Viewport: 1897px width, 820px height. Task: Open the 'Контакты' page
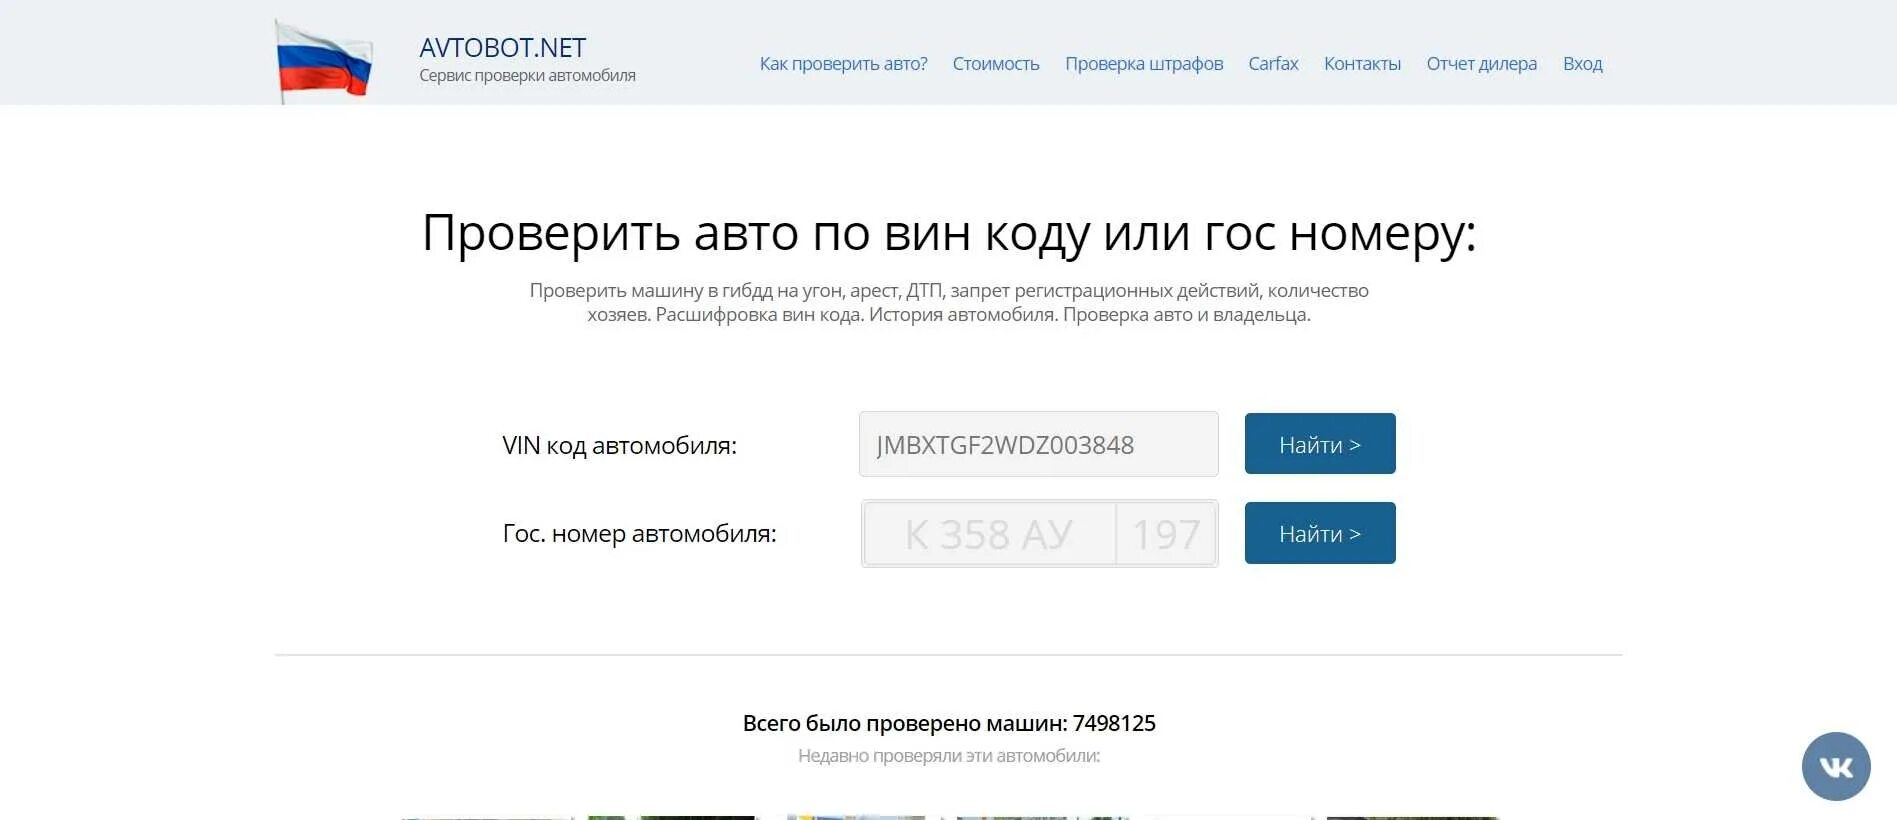coord(1362,64)
